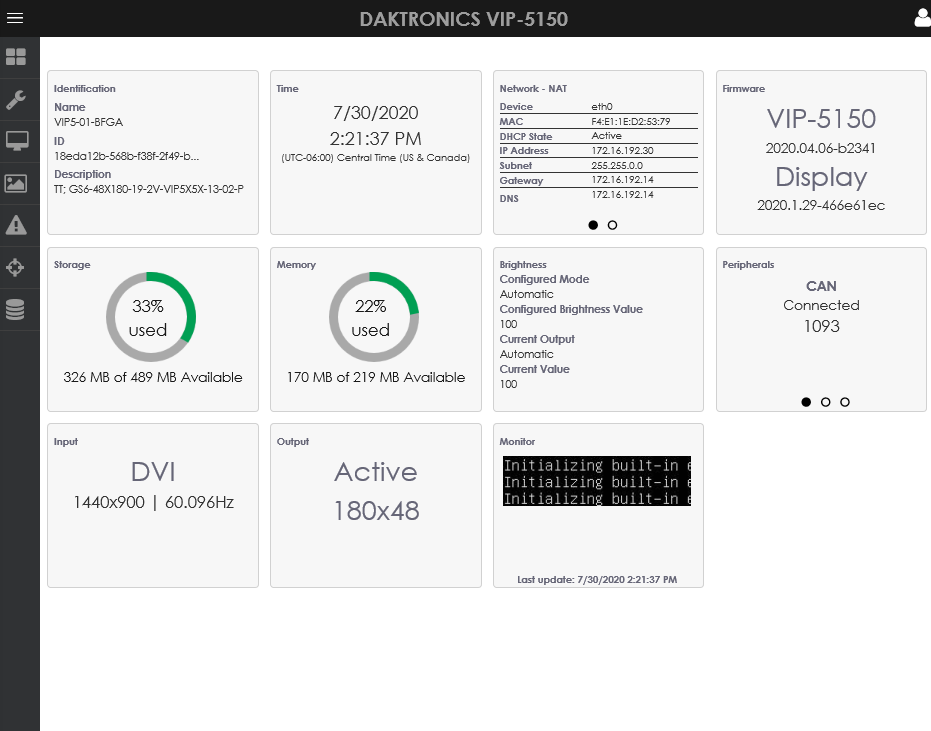Open the Firmware VIP-5150 card

820,150
